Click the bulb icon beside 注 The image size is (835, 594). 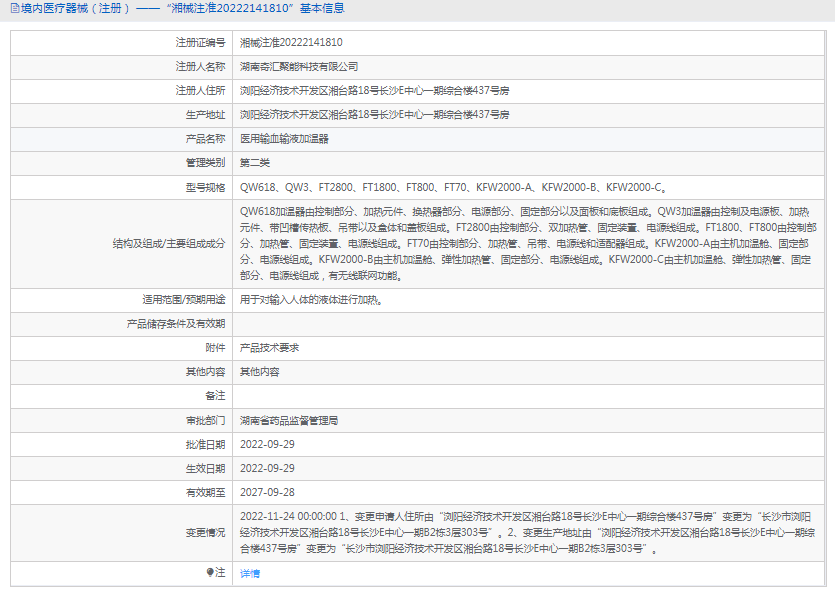210,572
